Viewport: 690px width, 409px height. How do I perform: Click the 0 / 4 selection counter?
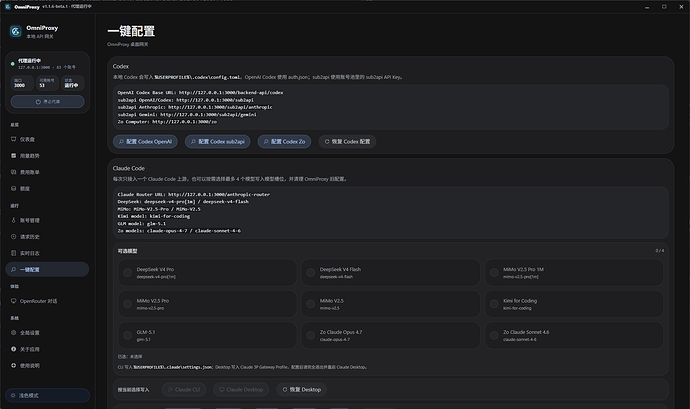click(x=659, y=251)
